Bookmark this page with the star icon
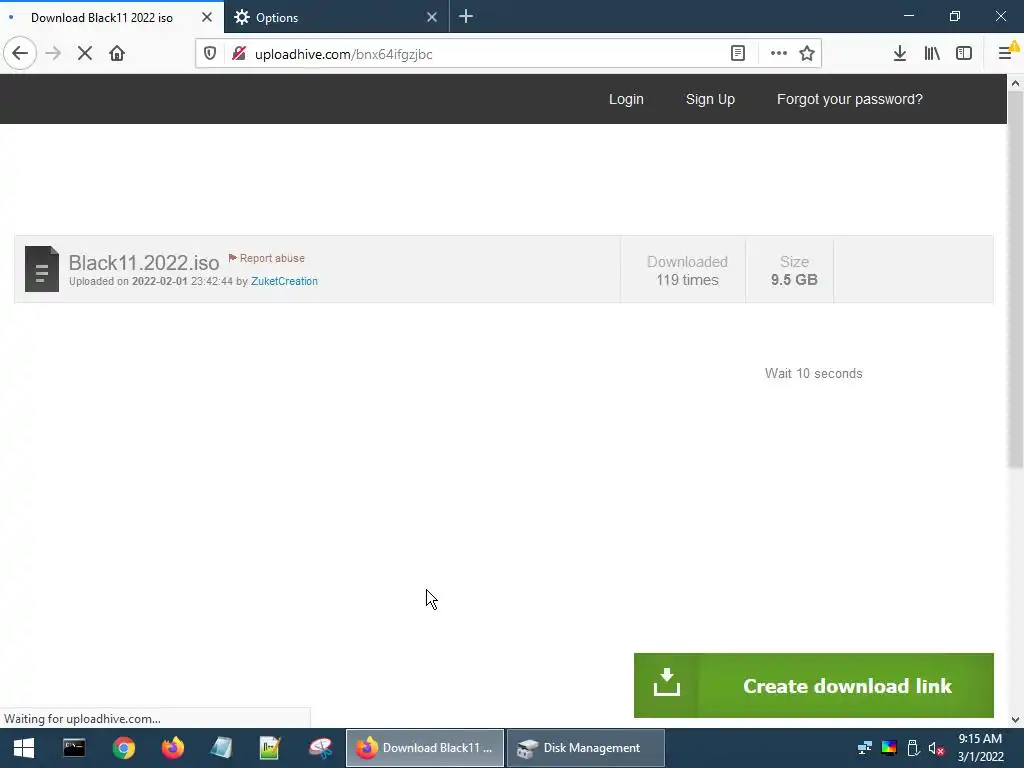Screen dimensions: 1024x768 (807, 54)
